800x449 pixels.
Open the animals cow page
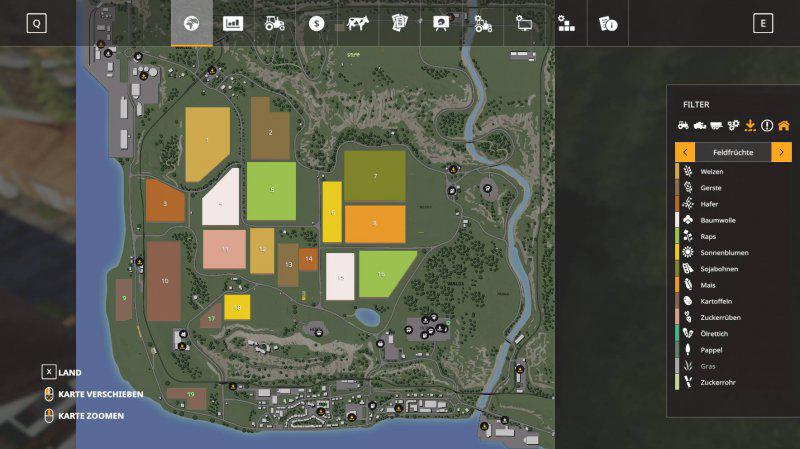point(358,23)
